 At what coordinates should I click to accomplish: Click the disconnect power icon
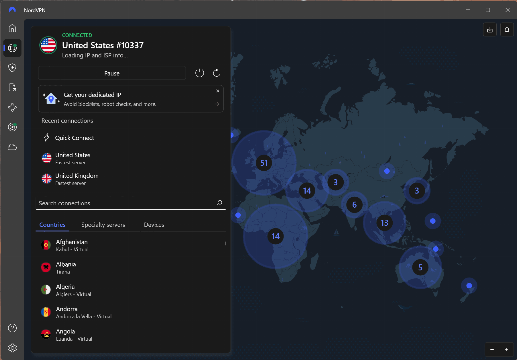click(x=199, y=73)
